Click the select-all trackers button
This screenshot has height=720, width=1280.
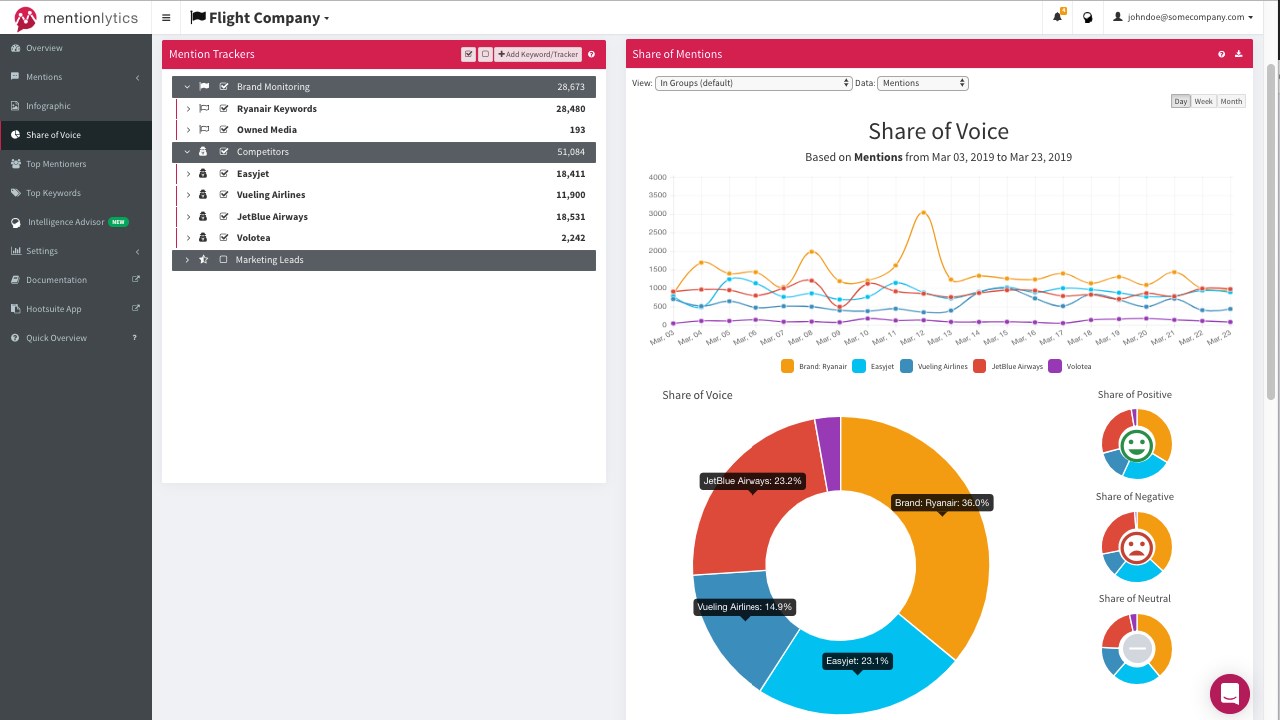pyautogui.click(x=468, y=54)
